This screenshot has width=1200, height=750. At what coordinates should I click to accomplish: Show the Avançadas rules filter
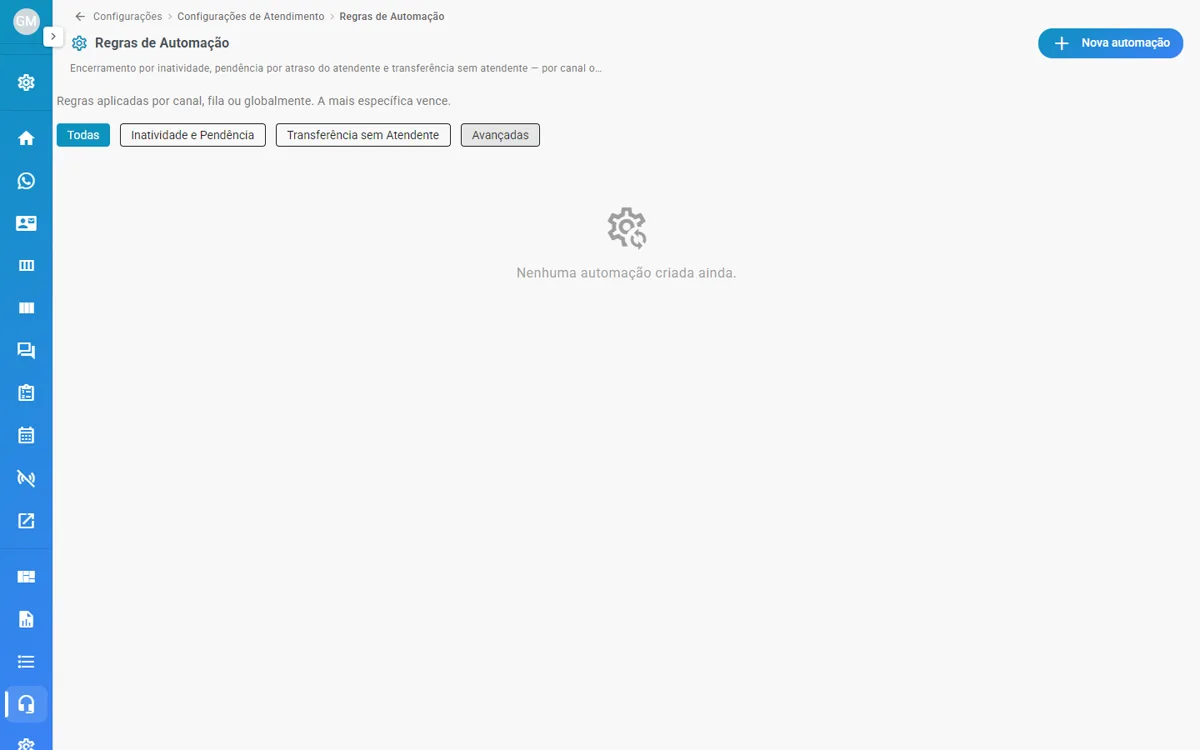click(x=500, y=135)
